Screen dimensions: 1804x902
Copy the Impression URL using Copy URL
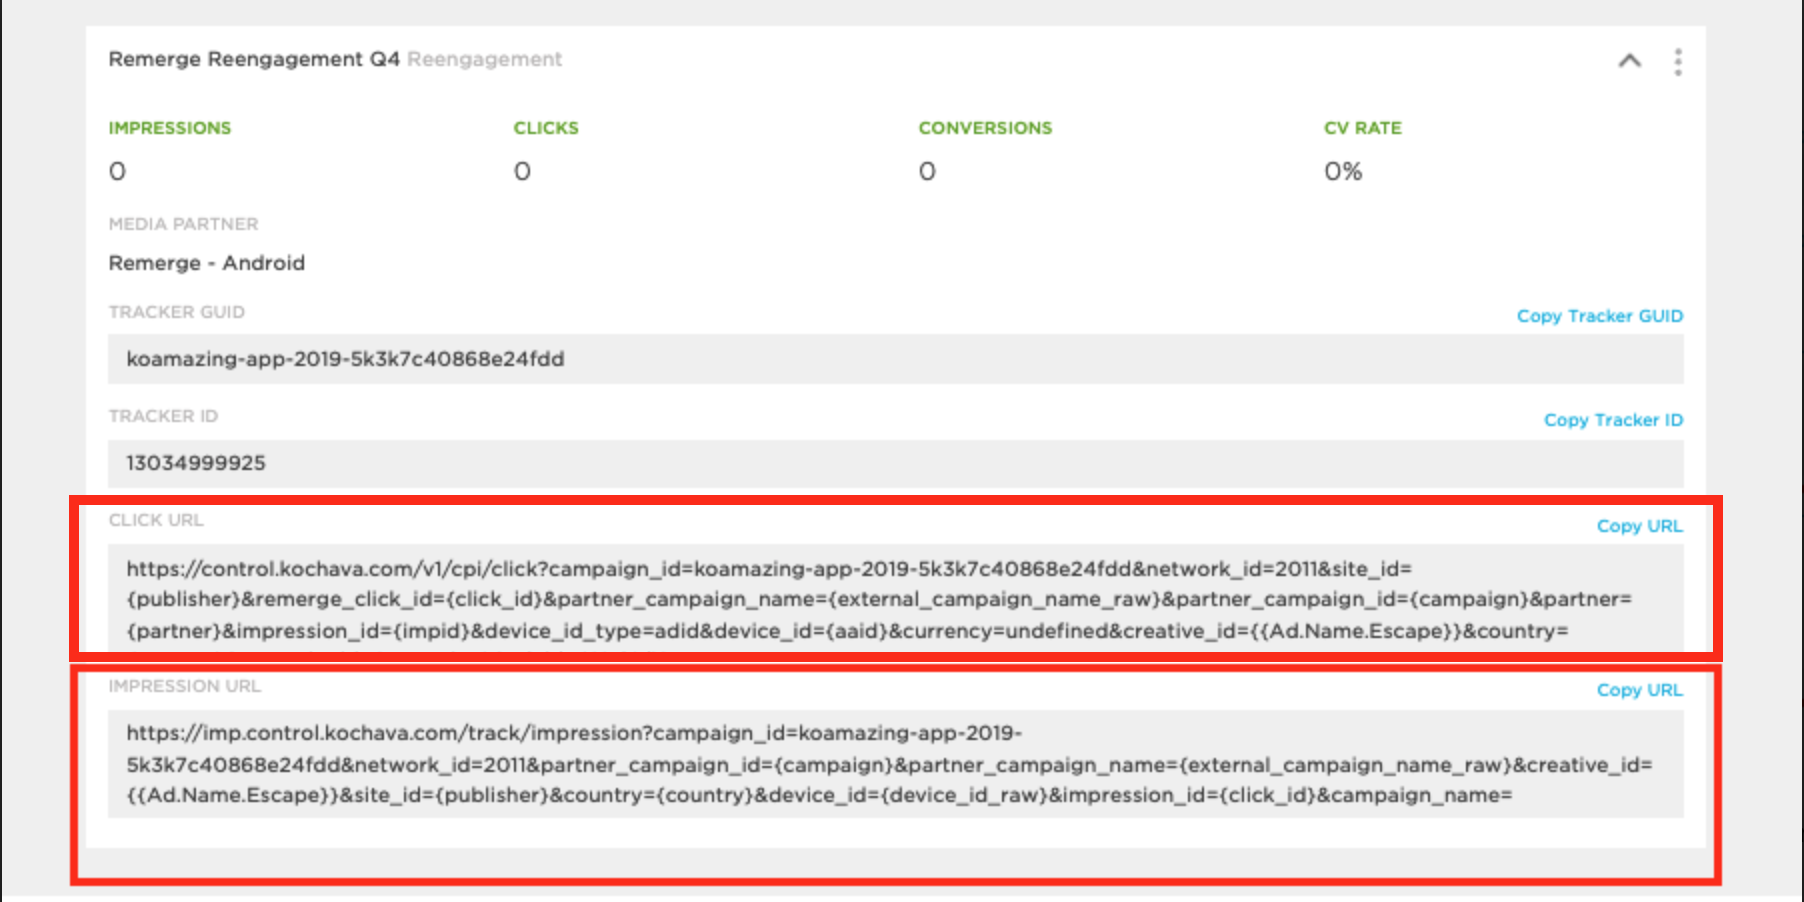coord(1639,690)
